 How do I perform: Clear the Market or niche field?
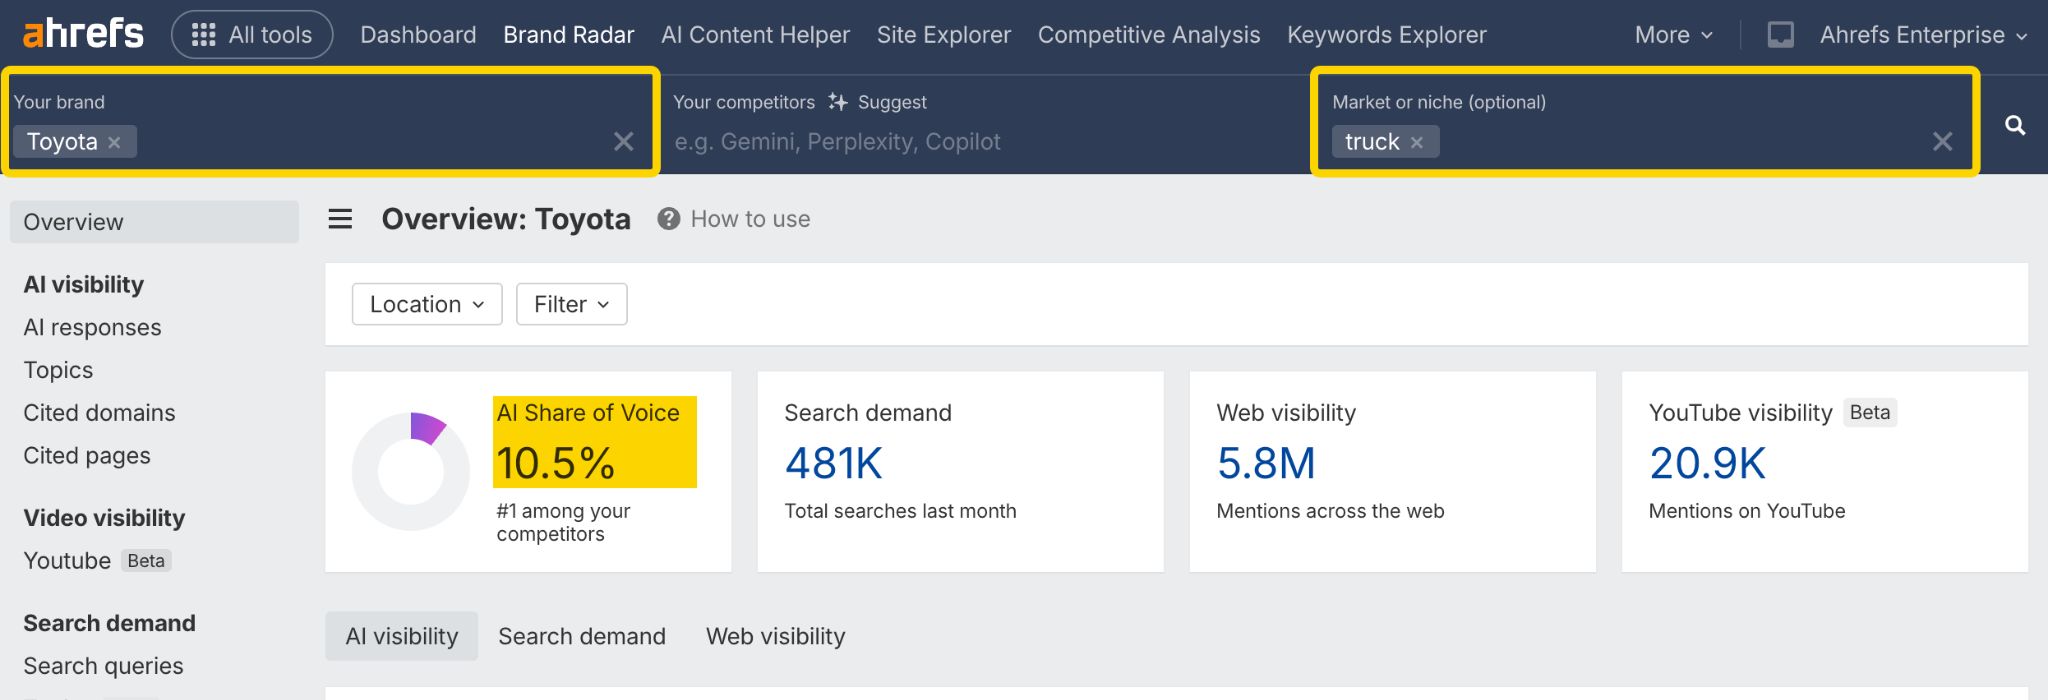(x=1942, y=142)
